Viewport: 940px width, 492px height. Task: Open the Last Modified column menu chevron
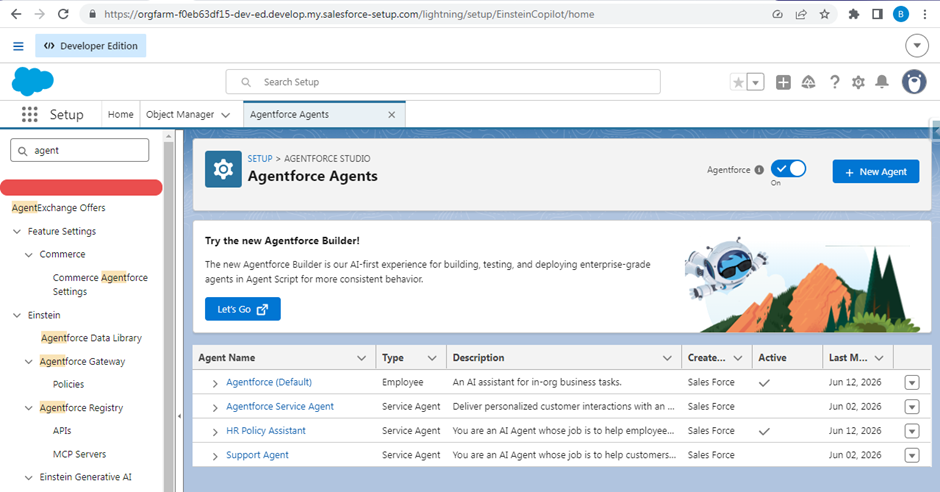click(x=879, y=358)
